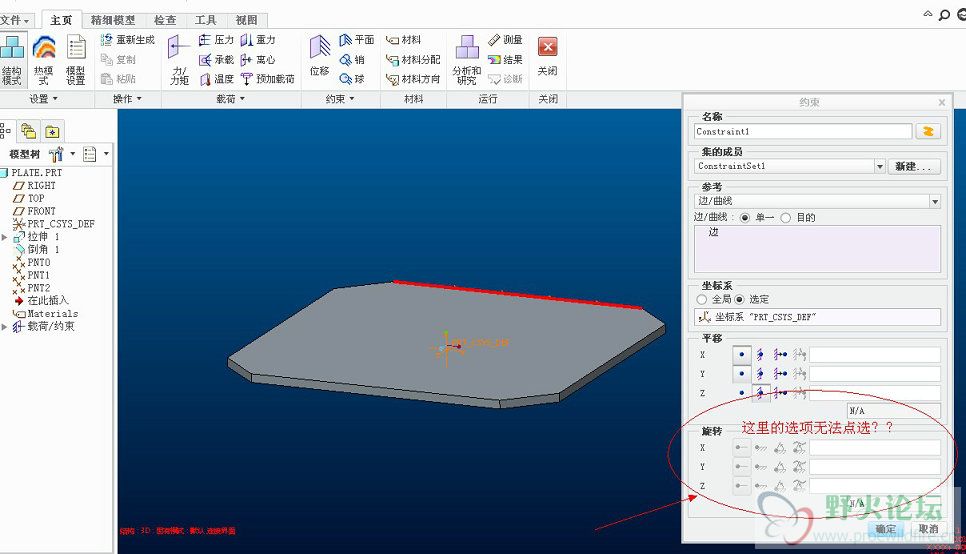Screen dimensions: 966x554
Task: Open 材料分配 material assignment
Action: [413, 60]
